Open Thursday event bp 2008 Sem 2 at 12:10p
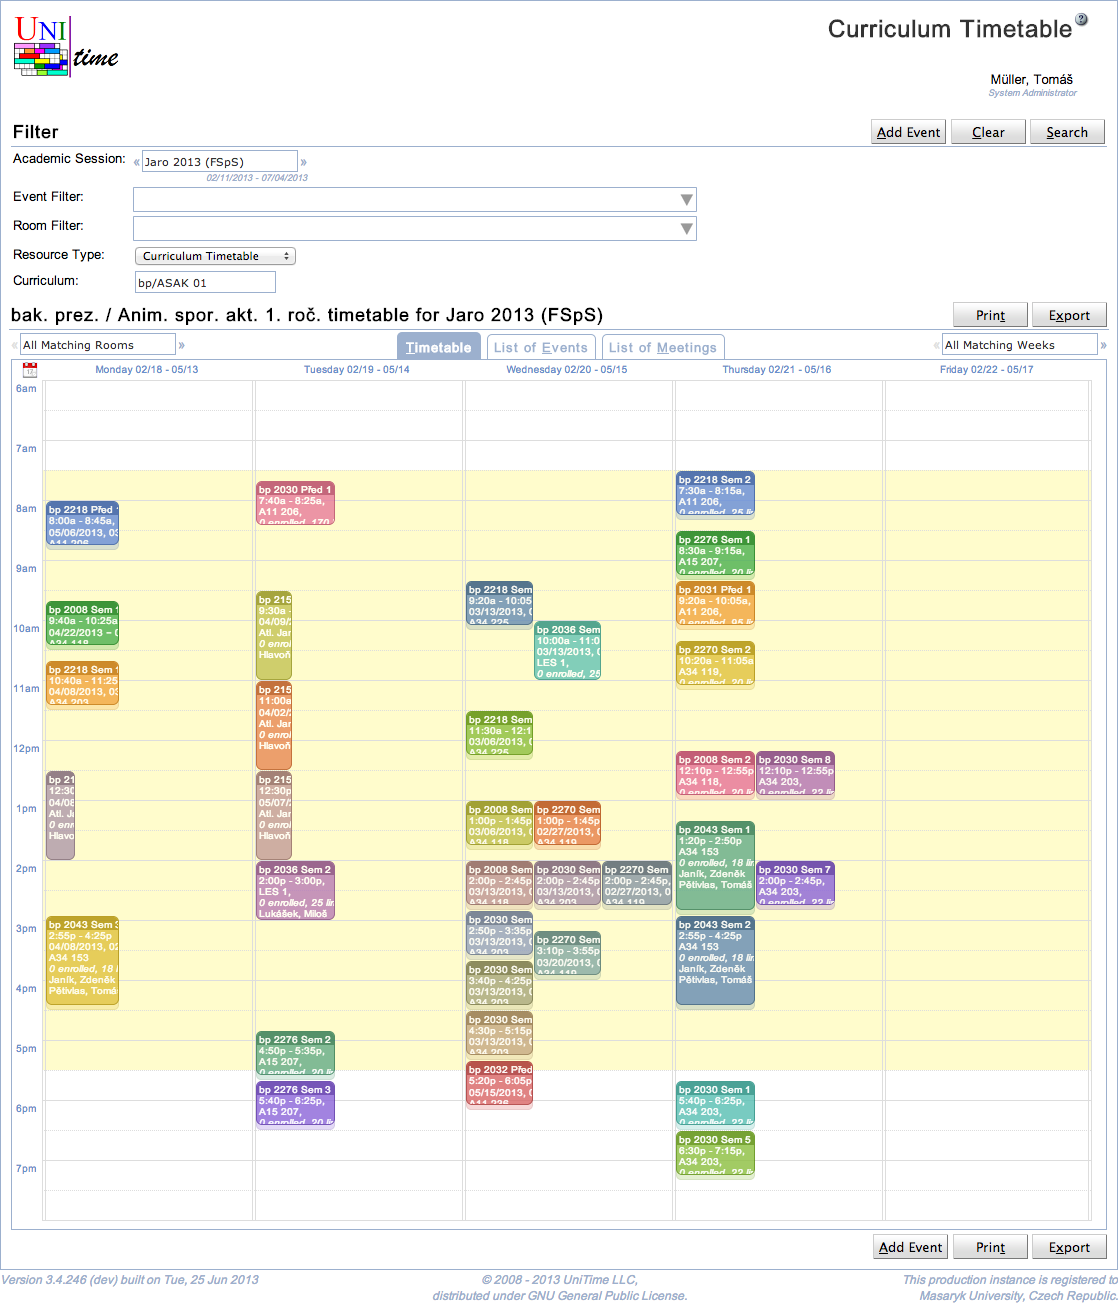 715,774
